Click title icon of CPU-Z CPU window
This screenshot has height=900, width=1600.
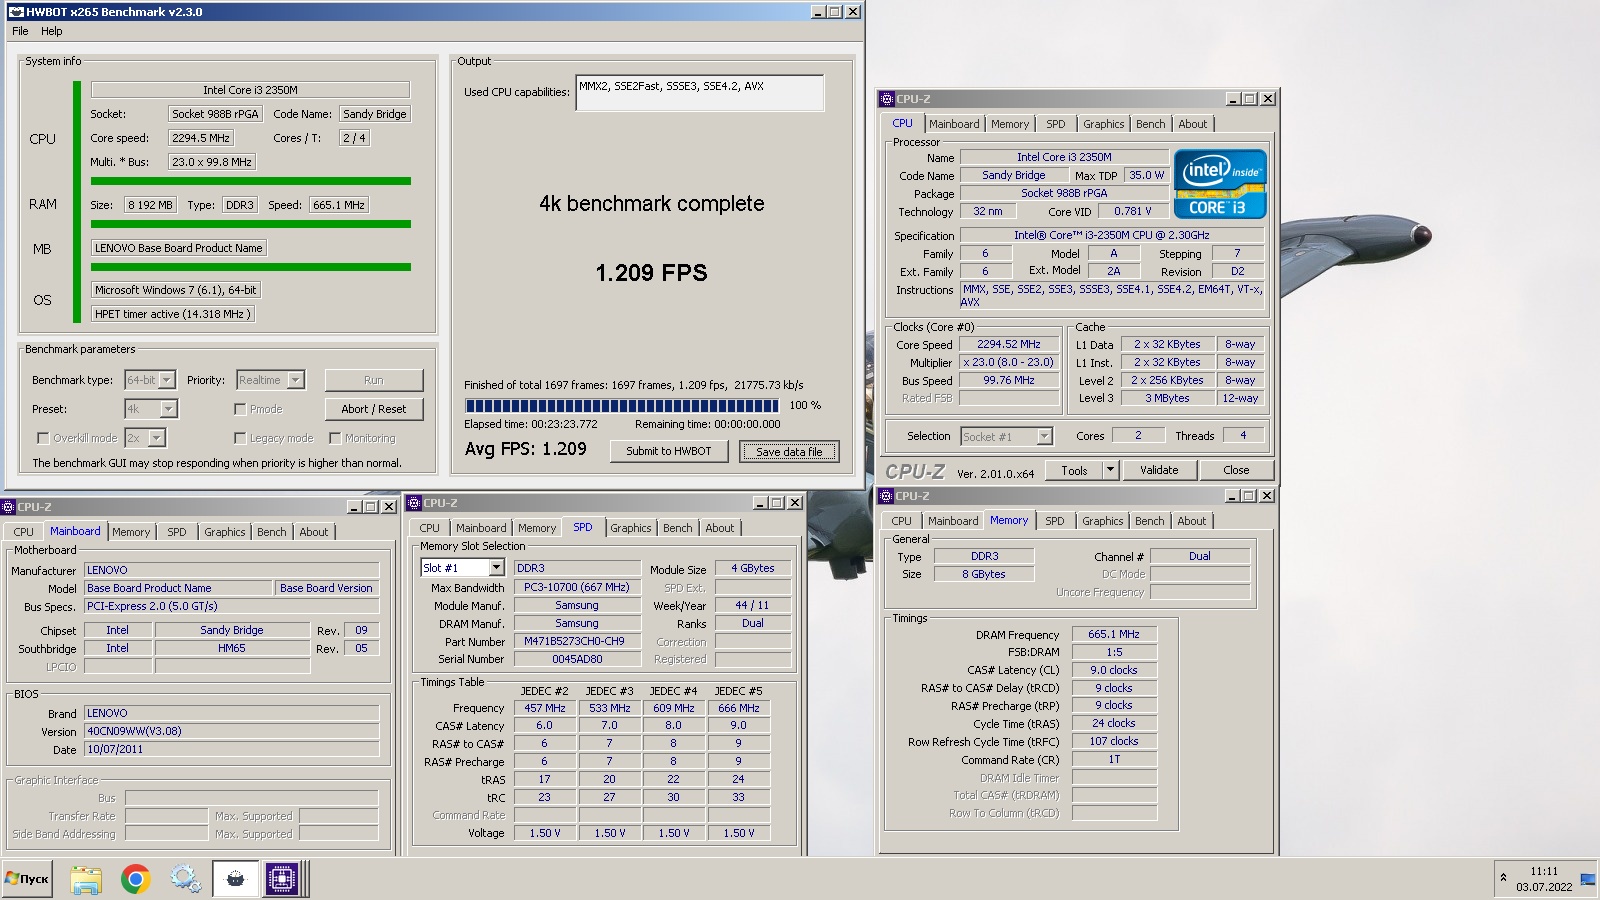point(886,99)
